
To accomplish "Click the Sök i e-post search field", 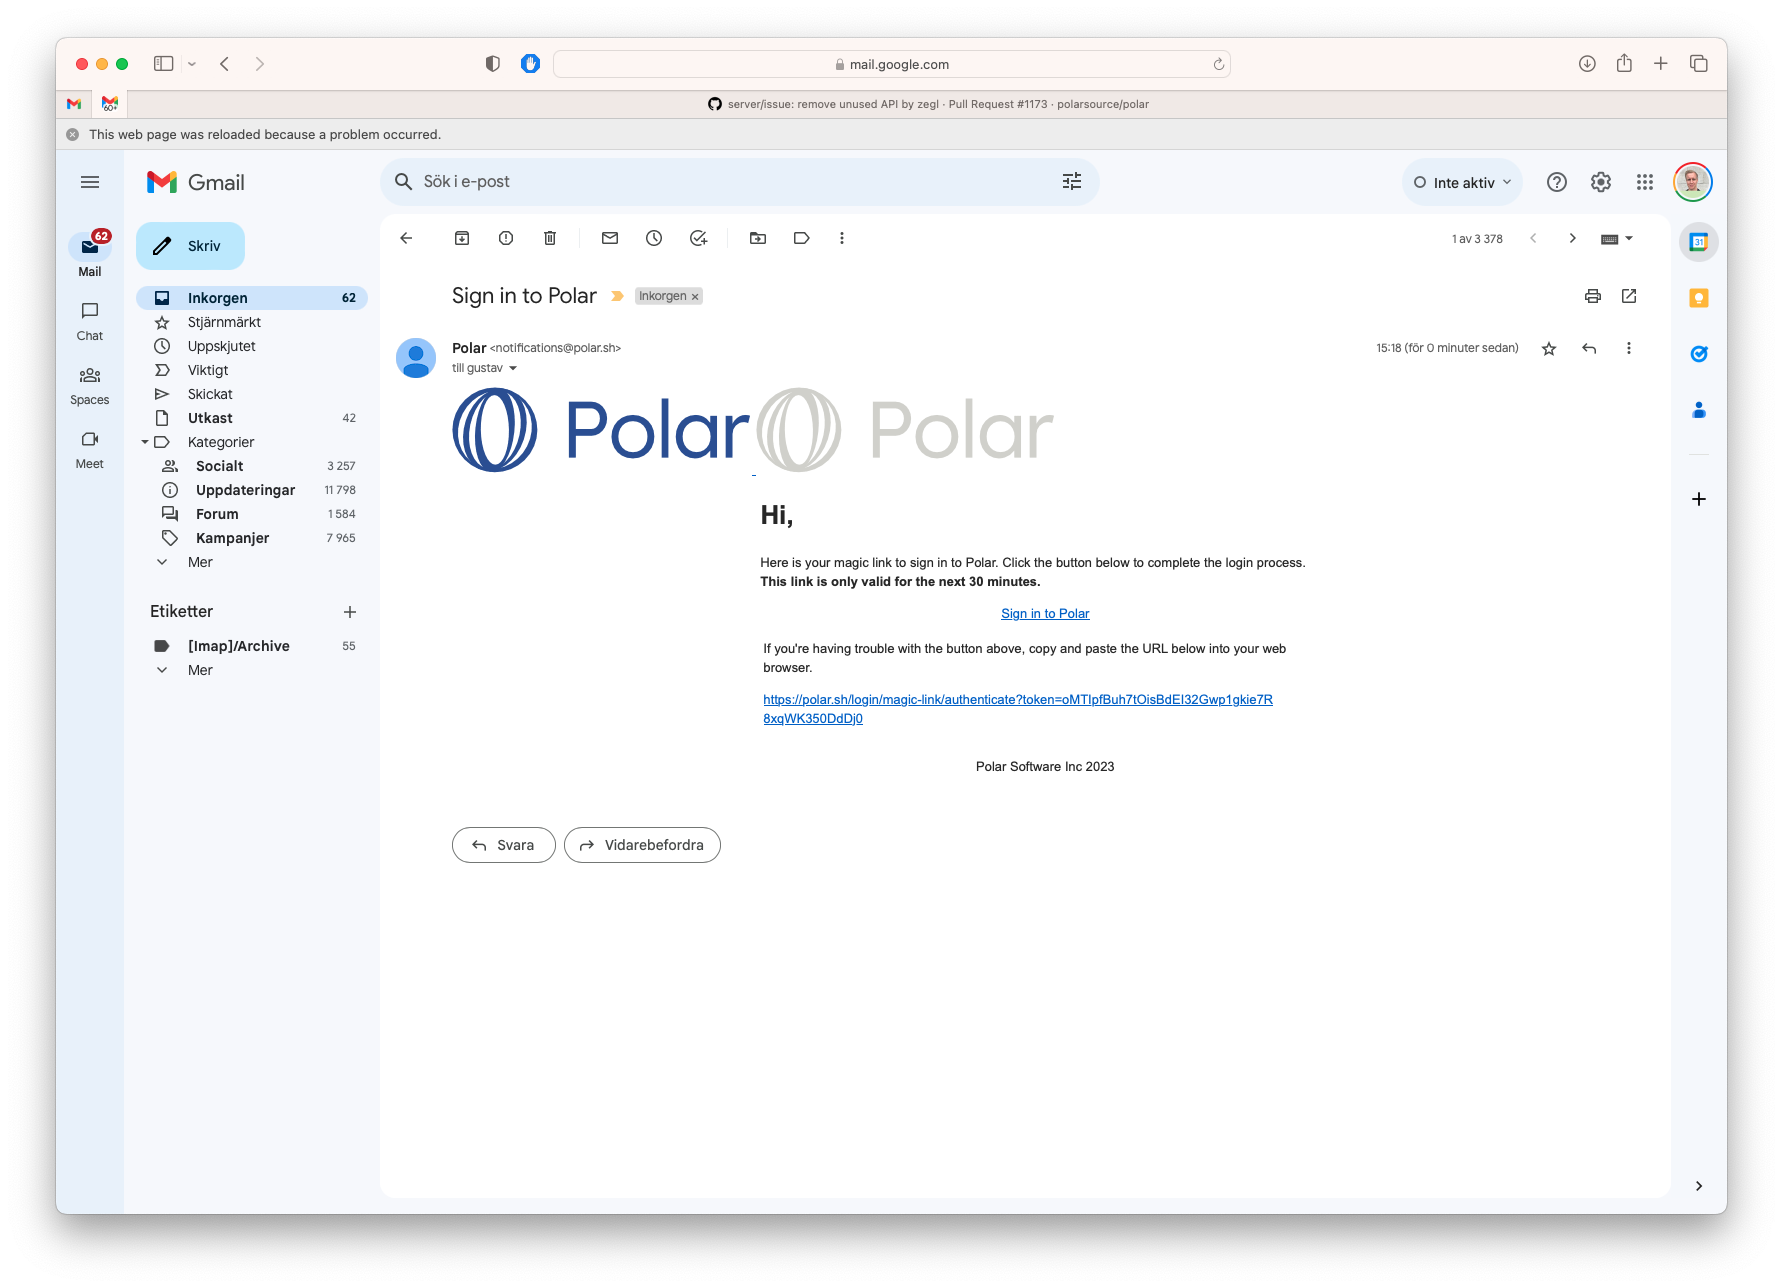I will tap(700, 181).
